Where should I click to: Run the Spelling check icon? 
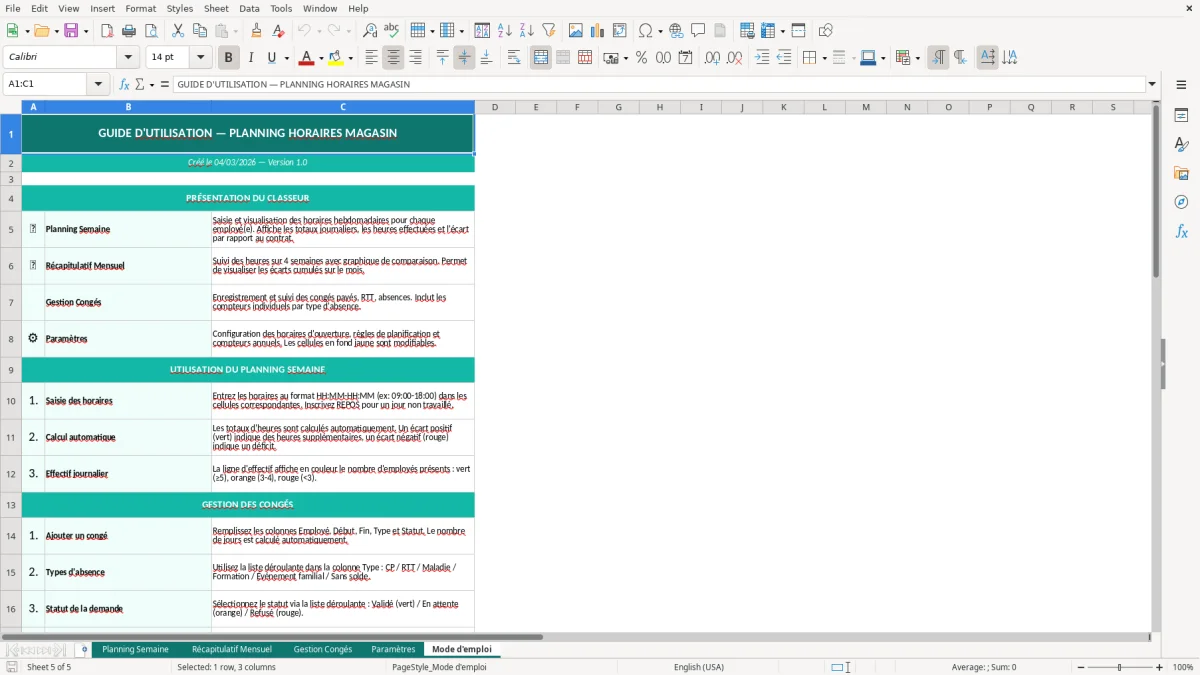[392, 31]
